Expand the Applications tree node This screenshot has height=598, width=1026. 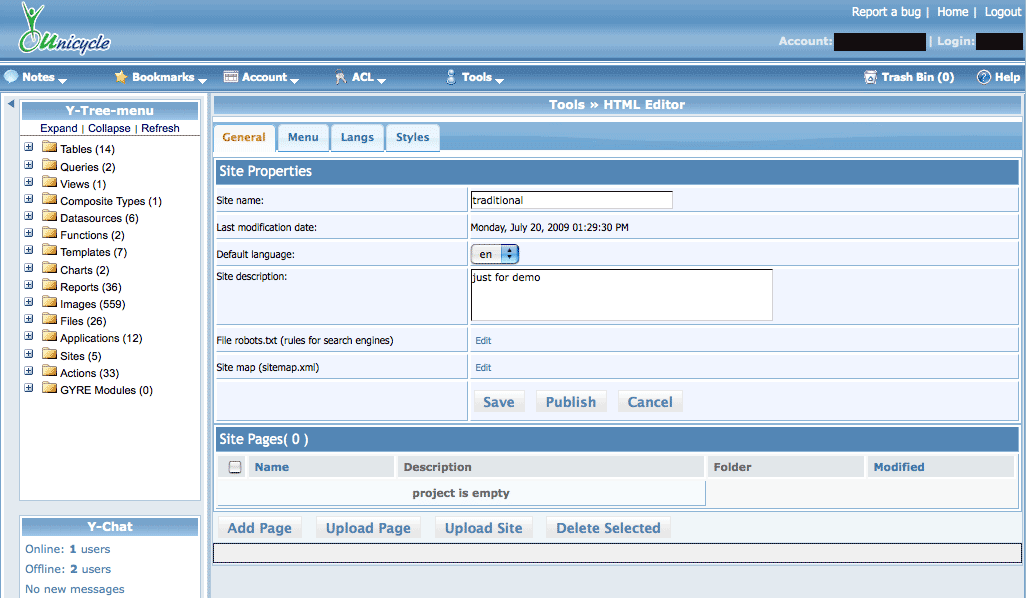coord(29,337)
